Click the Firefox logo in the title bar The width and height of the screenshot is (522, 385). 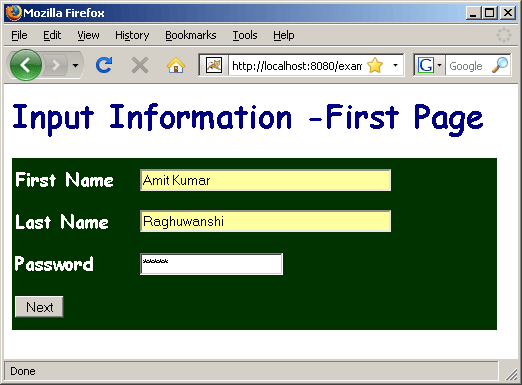(14, 13)
